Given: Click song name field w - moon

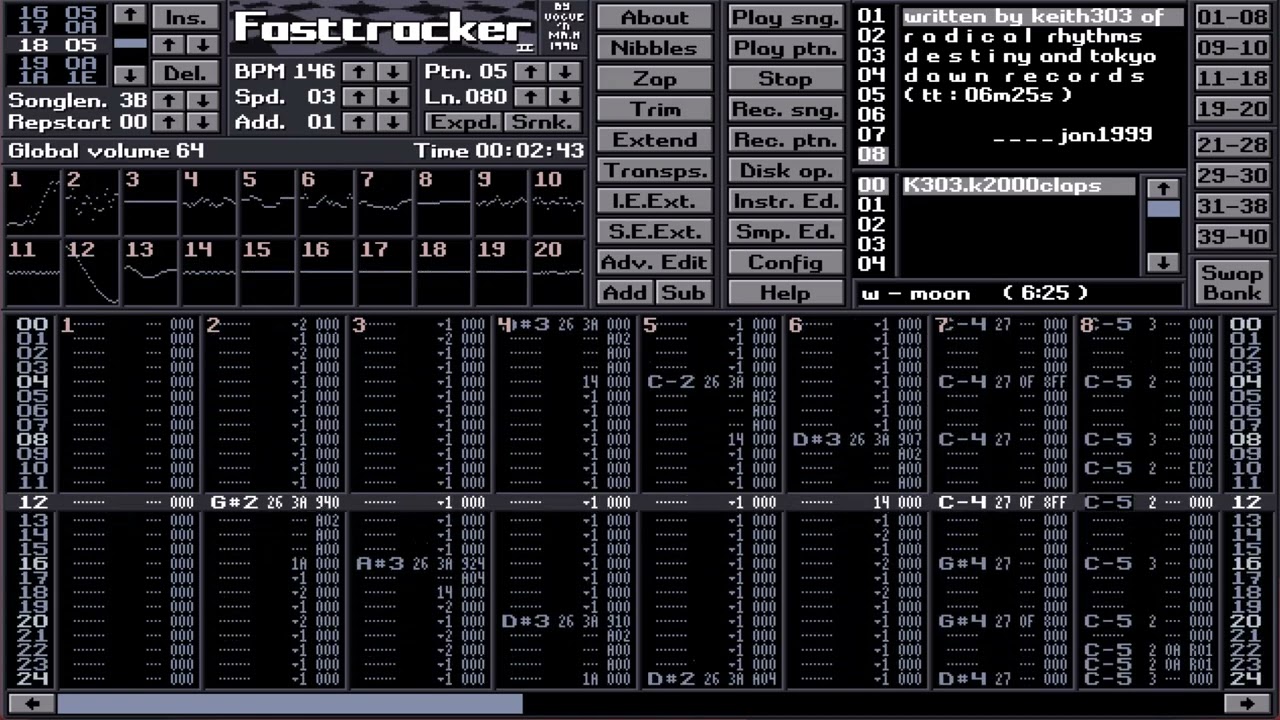Looking at the screenshot, I should point(1020,293).
